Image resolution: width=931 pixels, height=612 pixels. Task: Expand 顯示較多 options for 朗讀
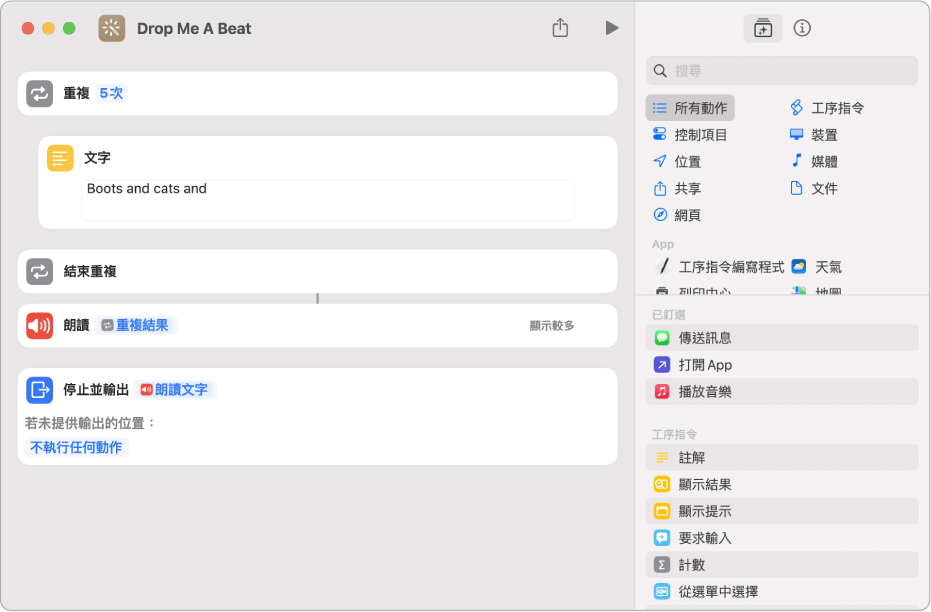(x=552, y=325)
